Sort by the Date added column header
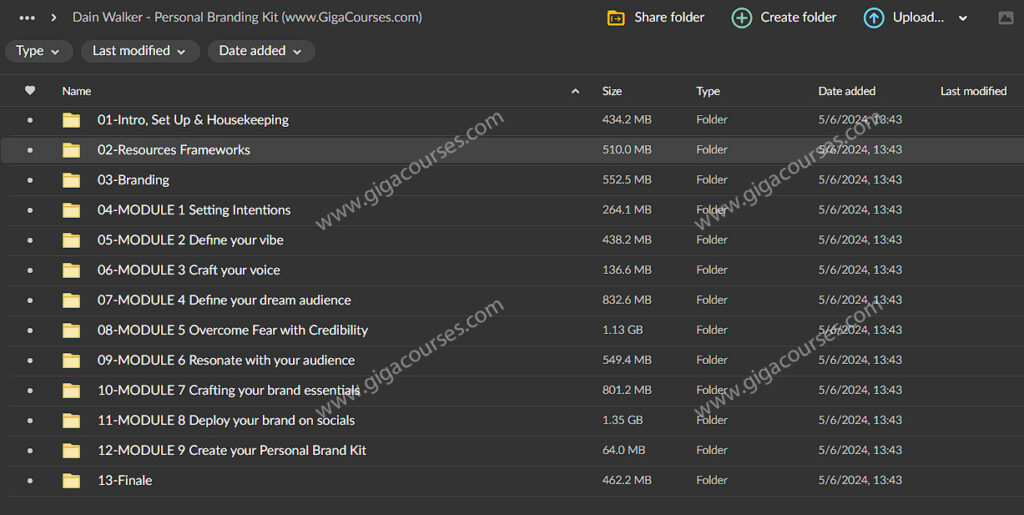 click(x=846, y=91)
